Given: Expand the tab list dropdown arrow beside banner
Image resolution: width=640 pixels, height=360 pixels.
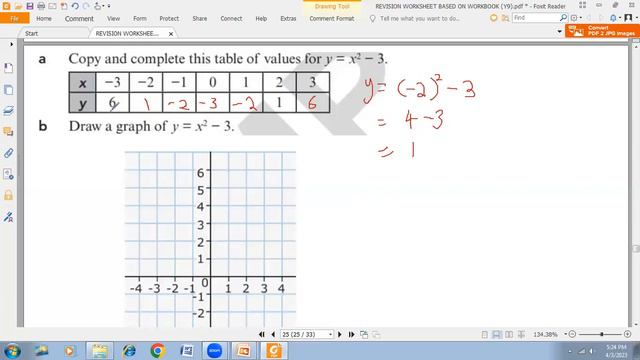Looking at the screenshot, I should [560, 31].
